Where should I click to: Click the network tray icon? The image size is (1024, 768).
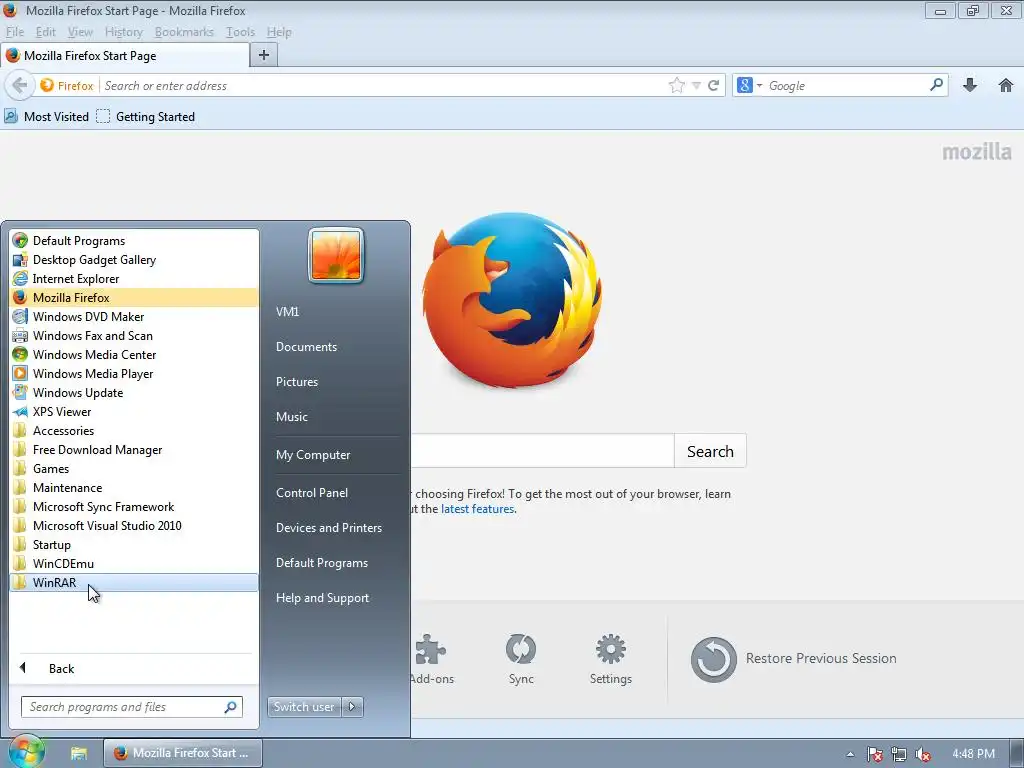899,754
